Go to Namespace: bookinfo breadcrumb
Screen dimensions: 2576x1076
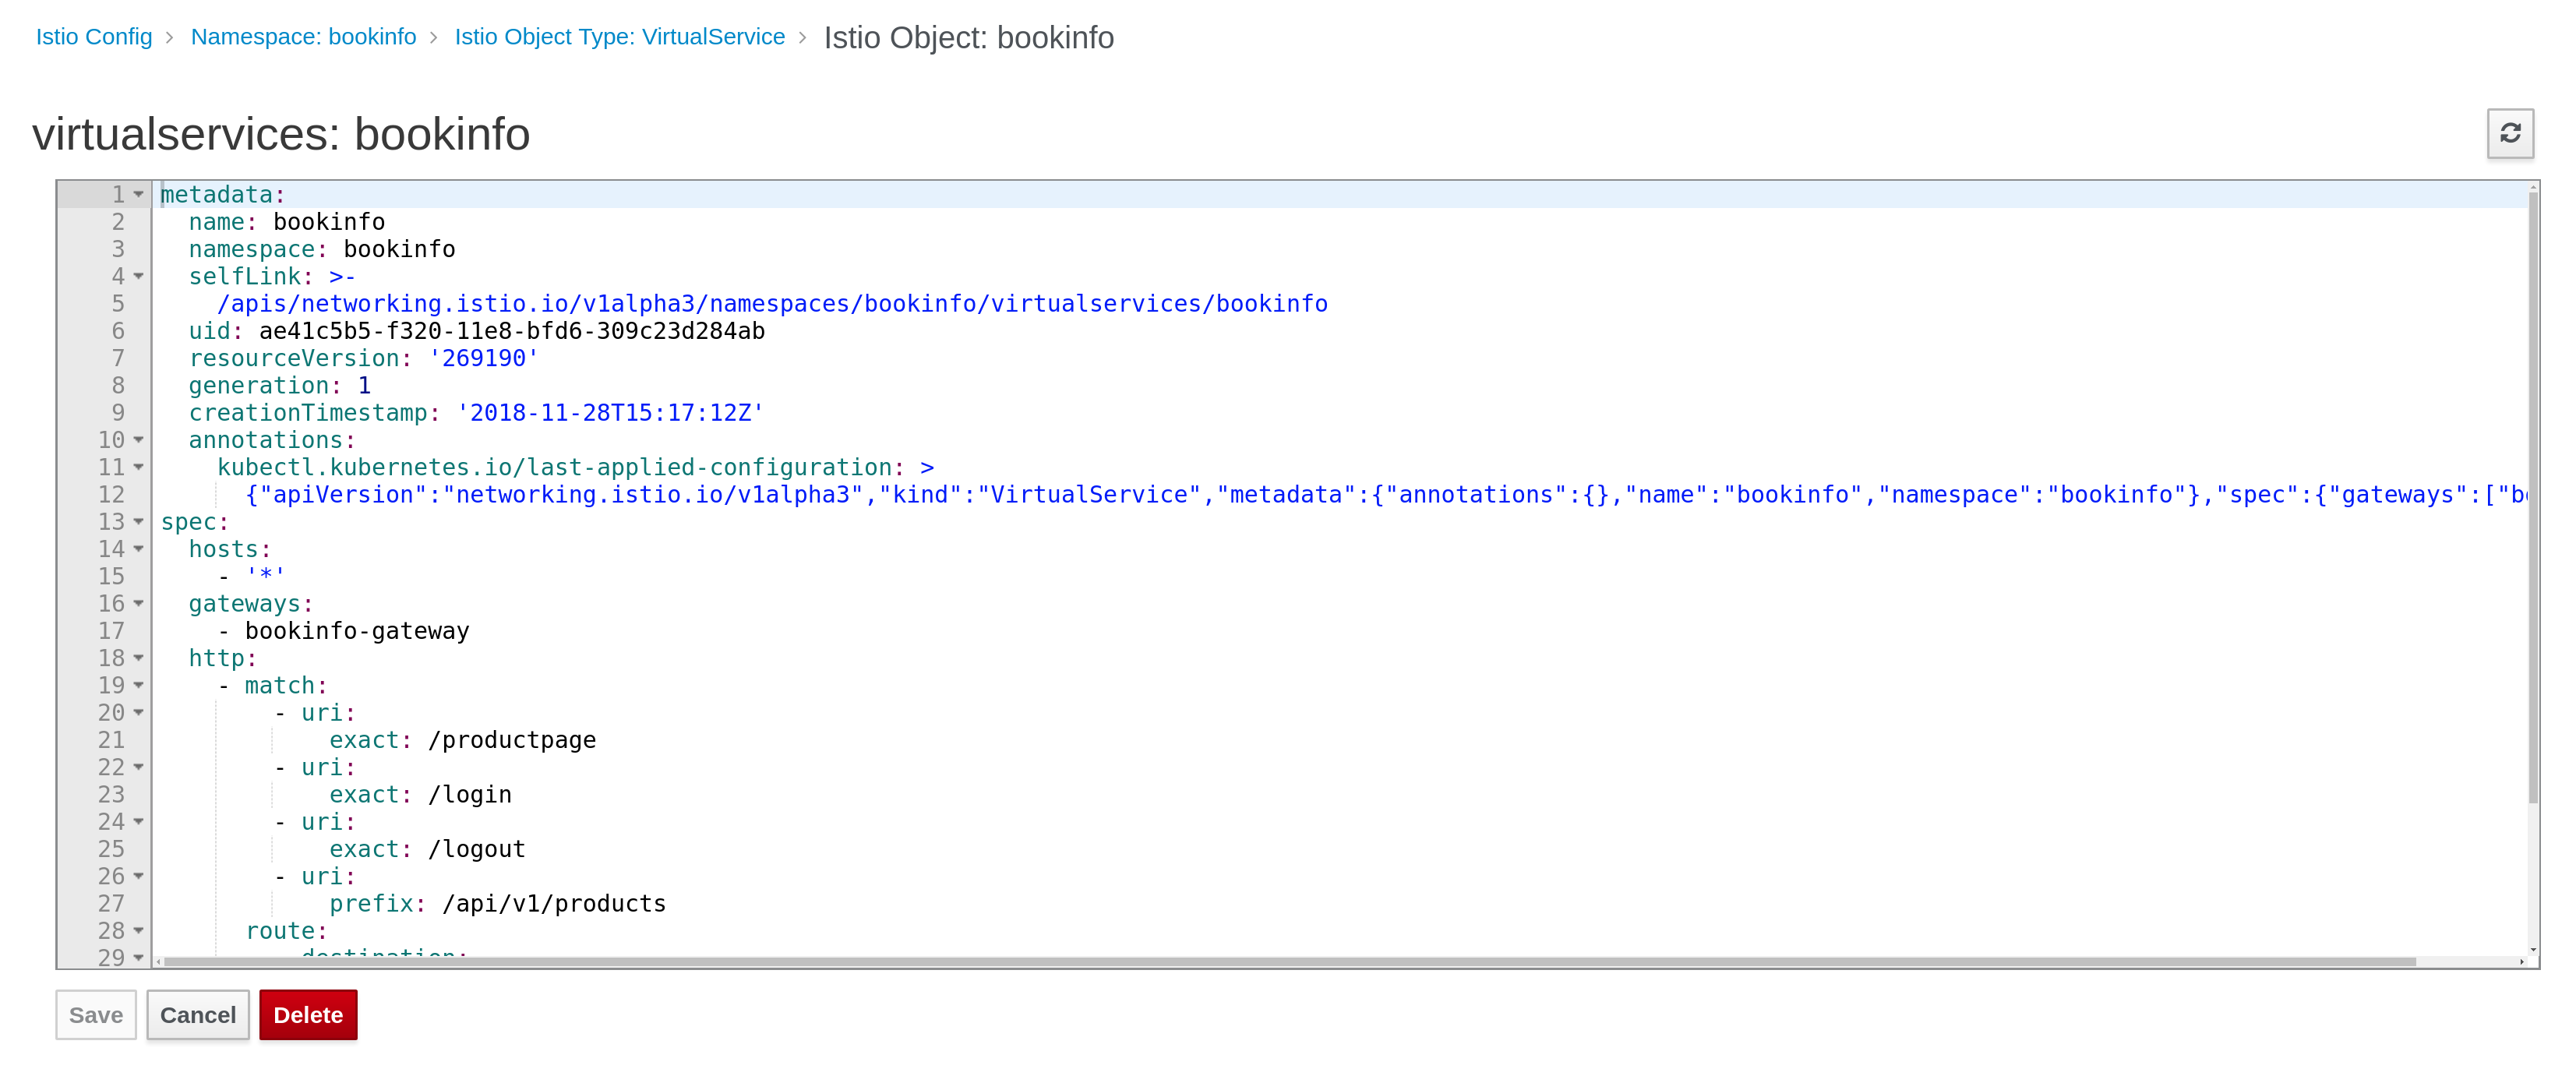click(303, 37)
